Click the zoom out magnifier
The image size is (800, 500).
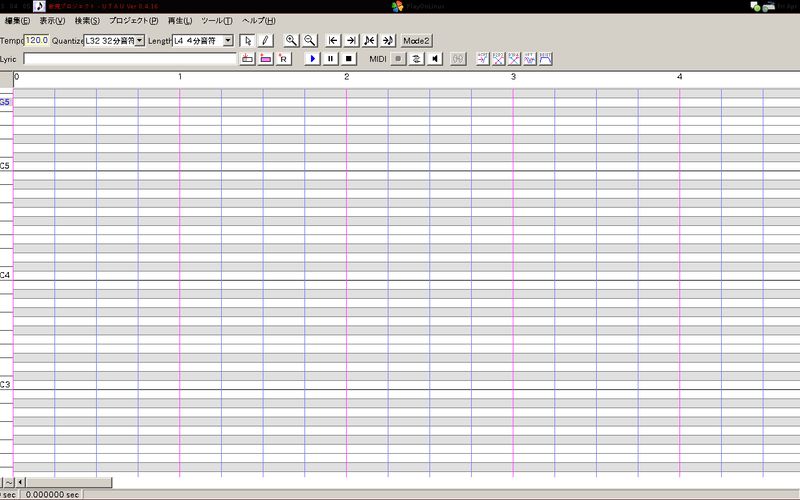310,41
